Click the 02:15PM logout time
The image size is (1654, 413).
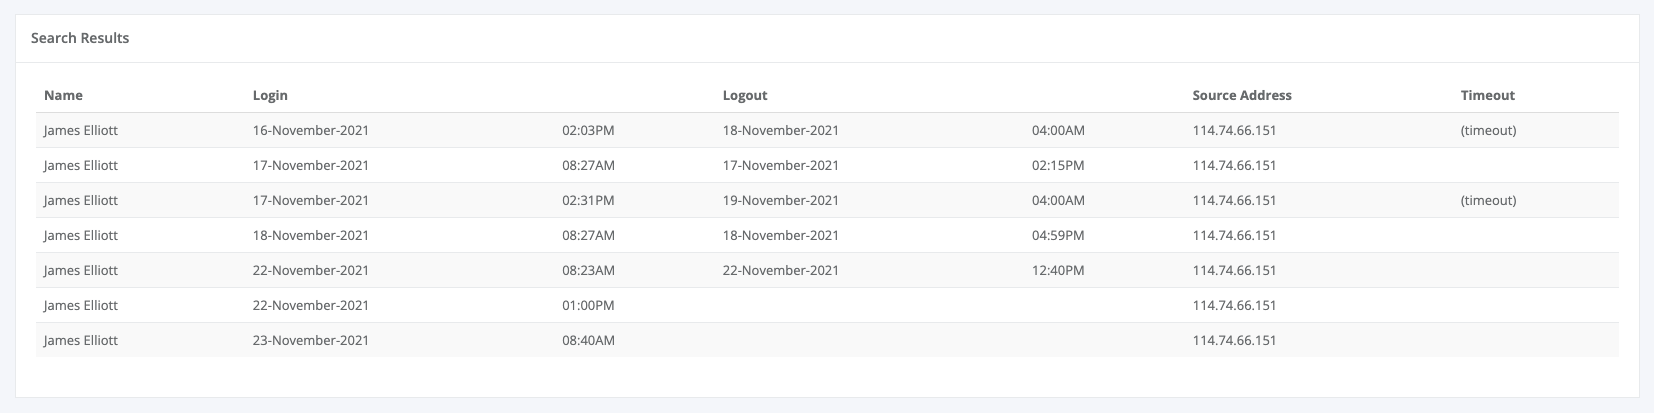pyautogui.click(x=1058, y=165)
